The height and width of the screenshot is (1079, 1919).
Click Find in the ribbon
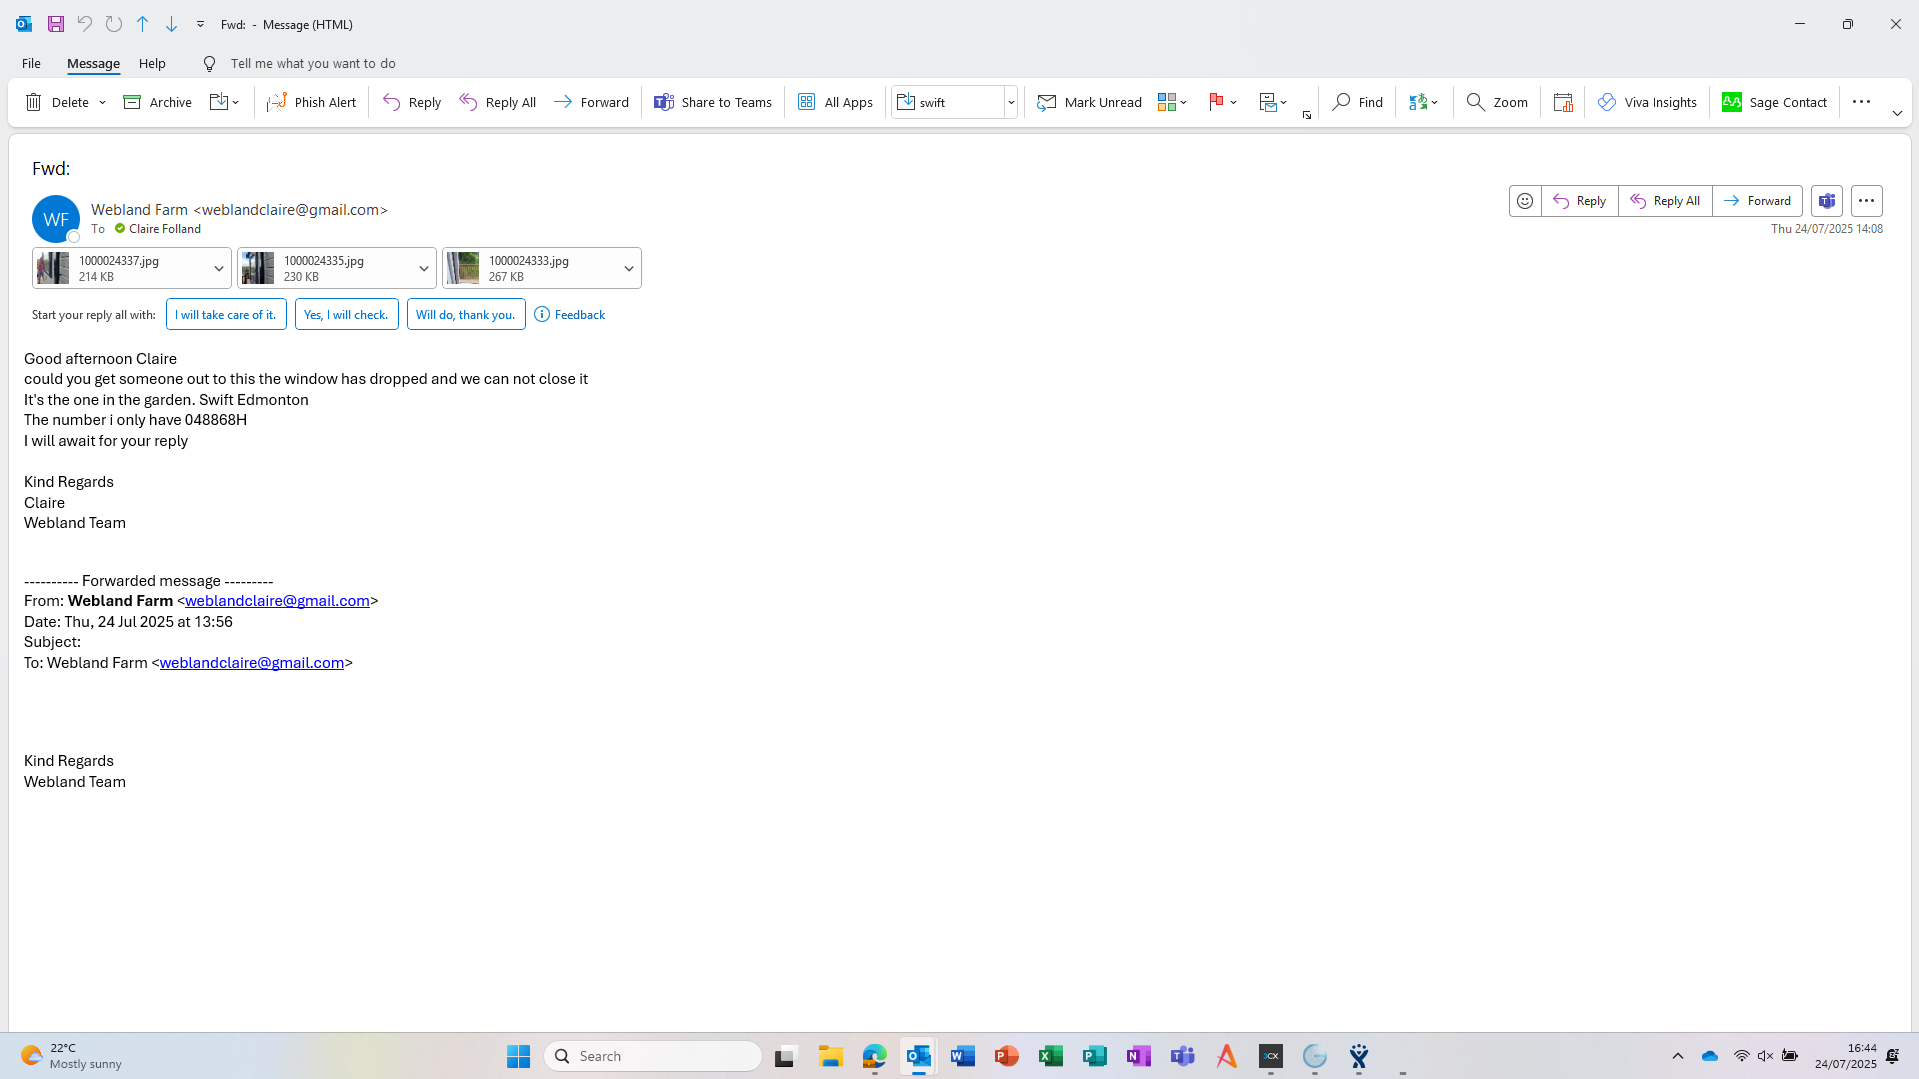click(x=1358, y=102)
